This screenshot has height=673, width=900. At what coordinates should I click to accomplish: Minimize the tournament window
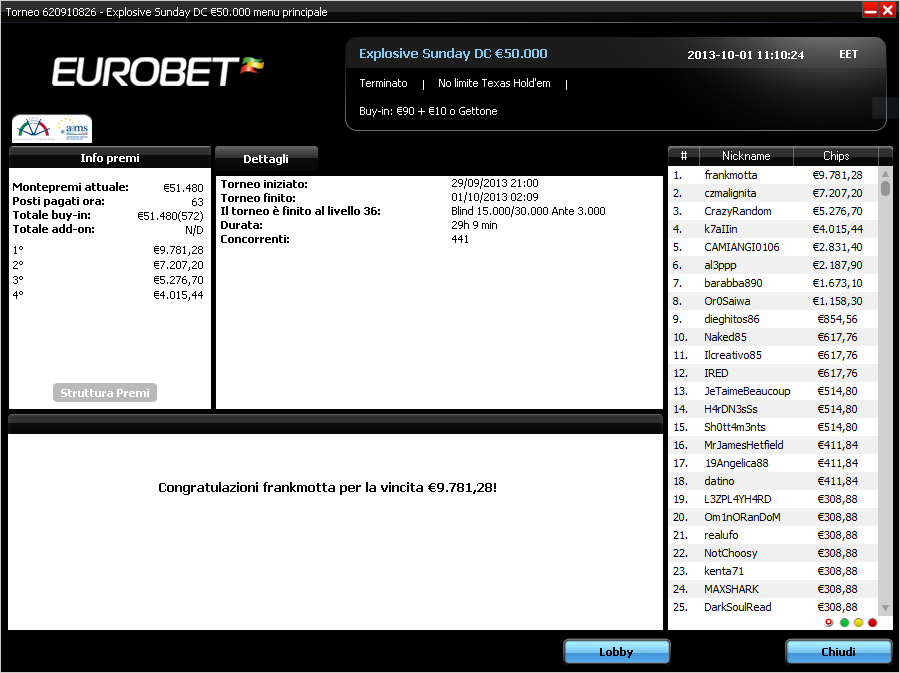pyautogui.click(x=870, y=10)
